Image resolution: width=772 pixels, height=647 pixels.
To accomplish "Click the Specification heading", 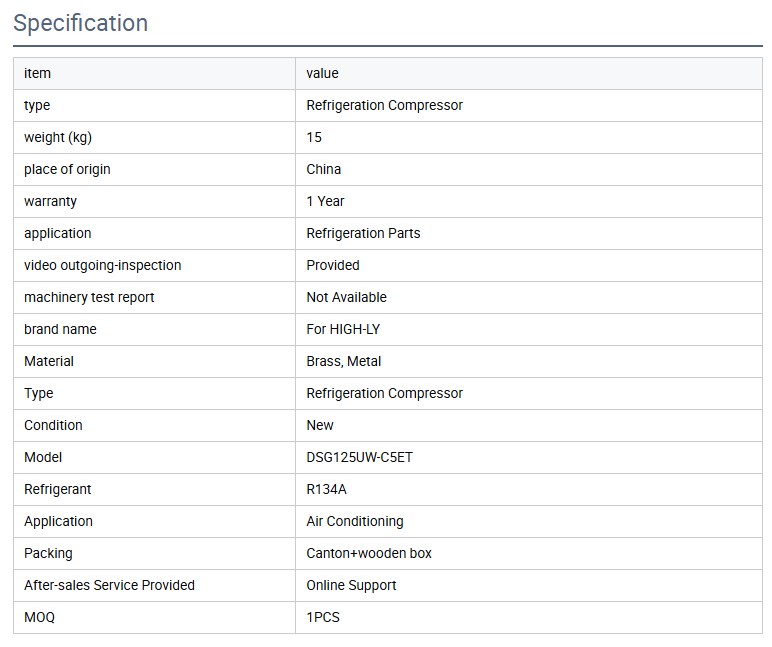I will click(81, 23).
